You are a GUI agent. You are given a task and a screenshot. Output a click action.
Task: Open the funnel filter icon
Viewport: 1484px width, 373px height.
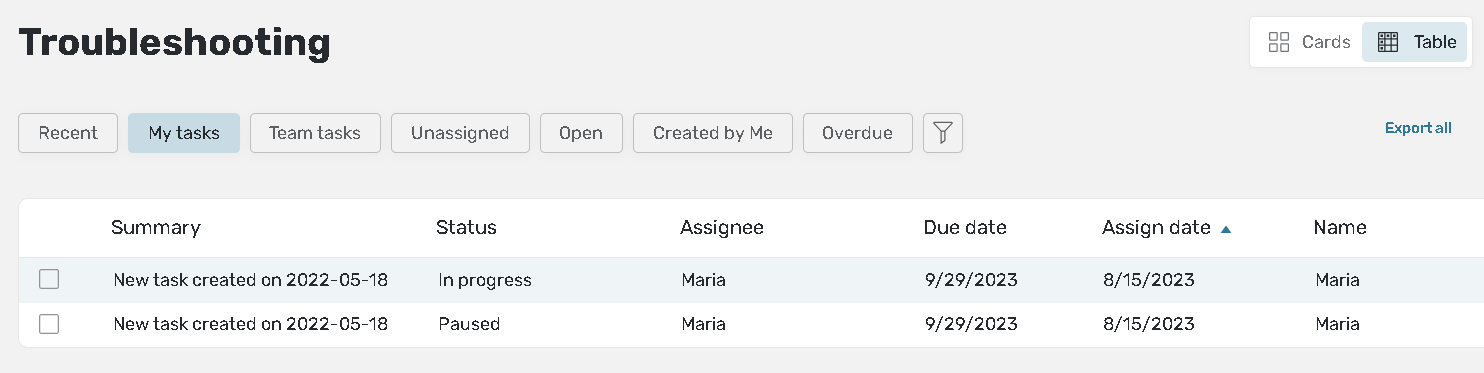[x=942, y=133]
